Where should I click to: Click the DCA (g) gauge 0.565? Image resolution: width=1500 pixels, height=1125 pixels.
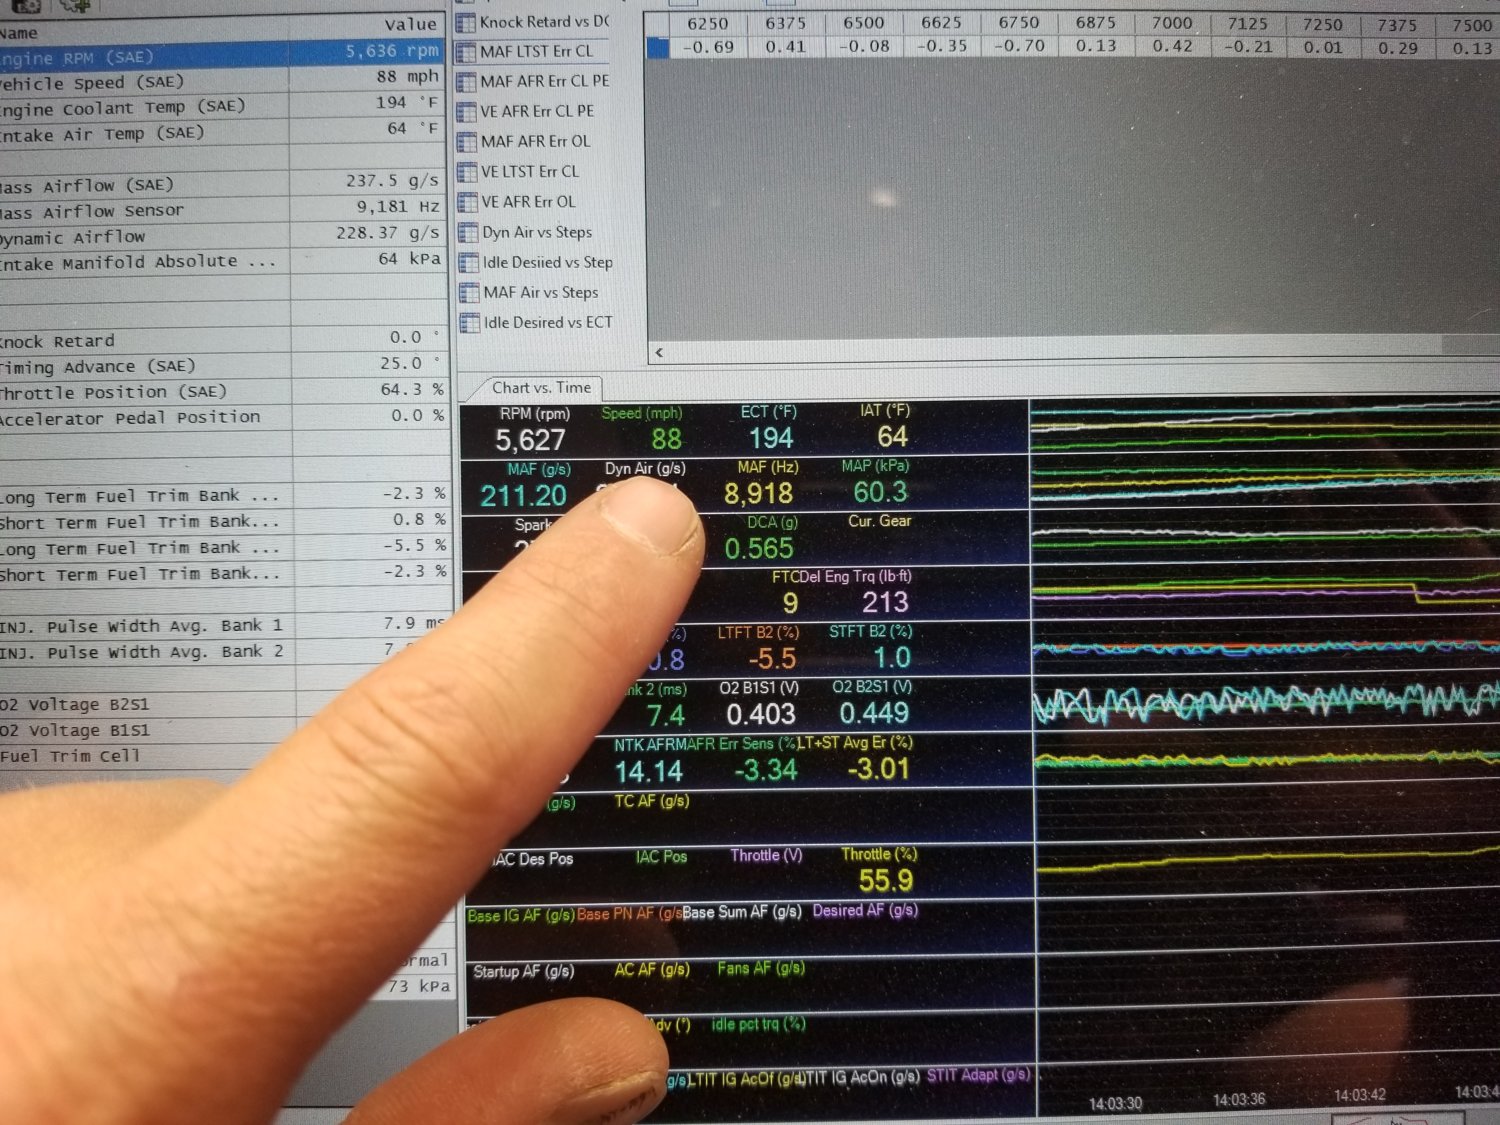point(762,539)
